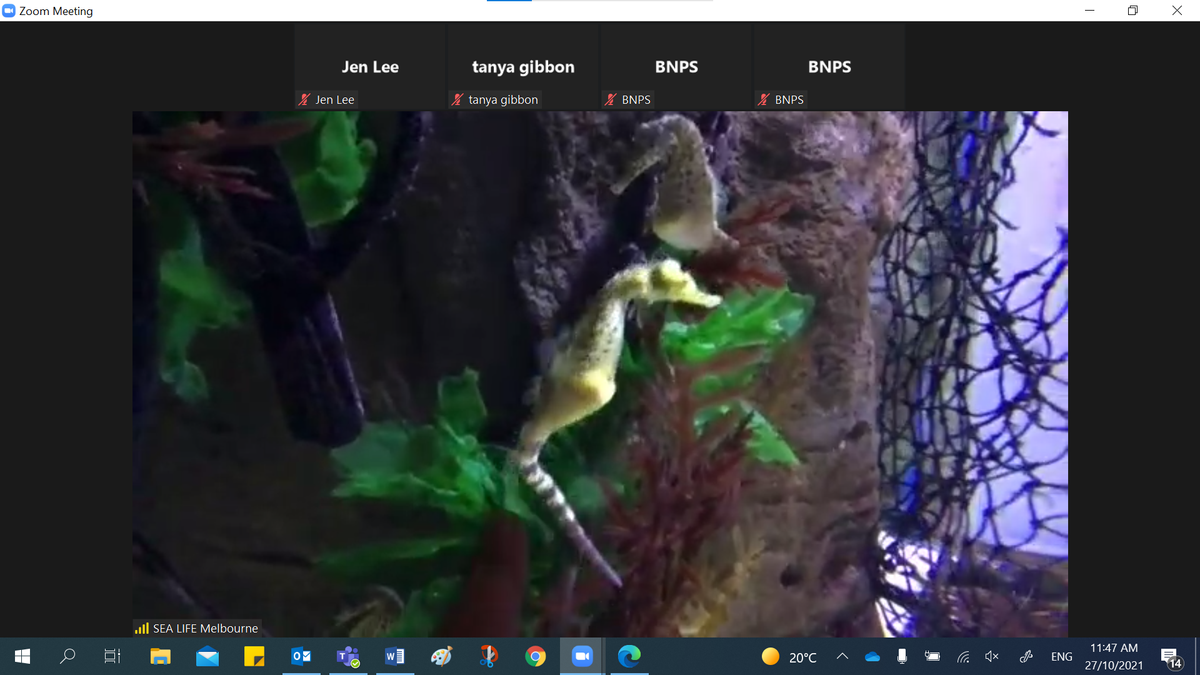
Task: Open Microsoft Teams from the taskbar
Action: [x=348, y=656]
